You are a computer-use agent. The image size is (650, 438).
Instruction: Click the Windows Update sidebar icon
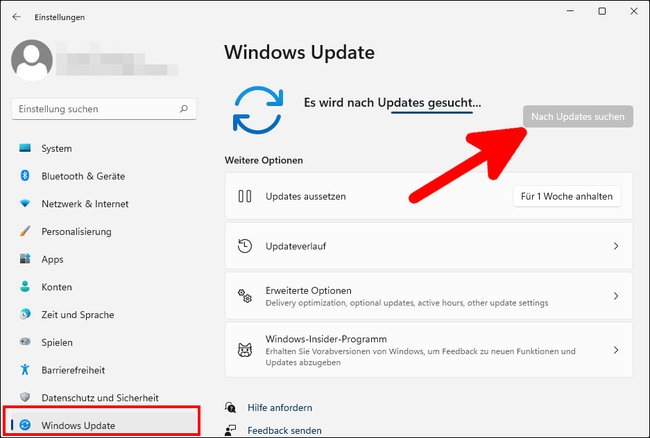click(25, 425)
